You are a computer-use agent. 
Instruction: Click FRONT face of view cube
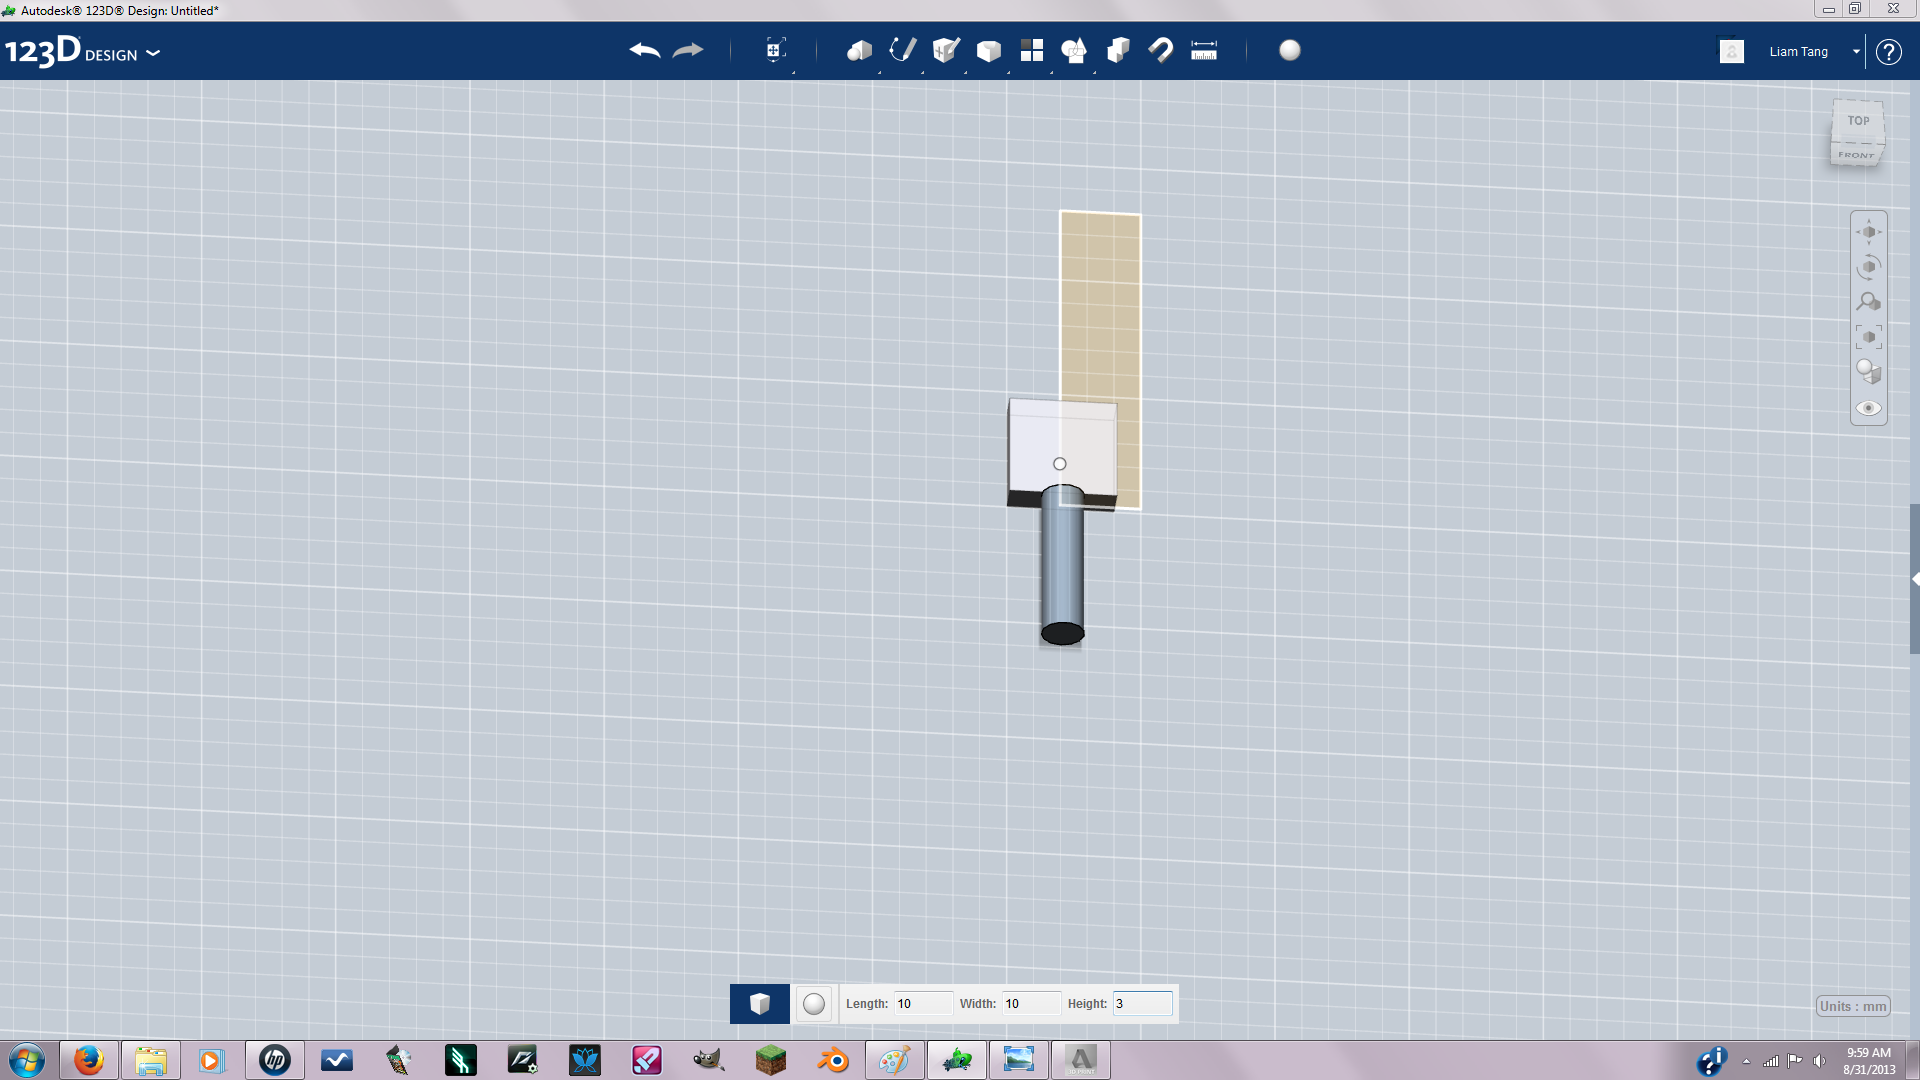[x=1856, y=155]
